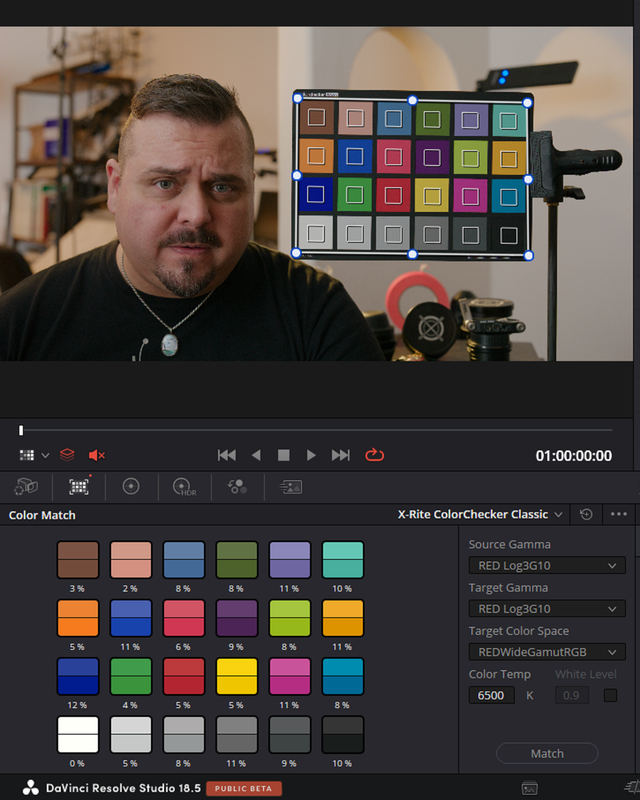
Task: Click the 01:00:00:00 timecode display
Action: click(x=574, y=456)
